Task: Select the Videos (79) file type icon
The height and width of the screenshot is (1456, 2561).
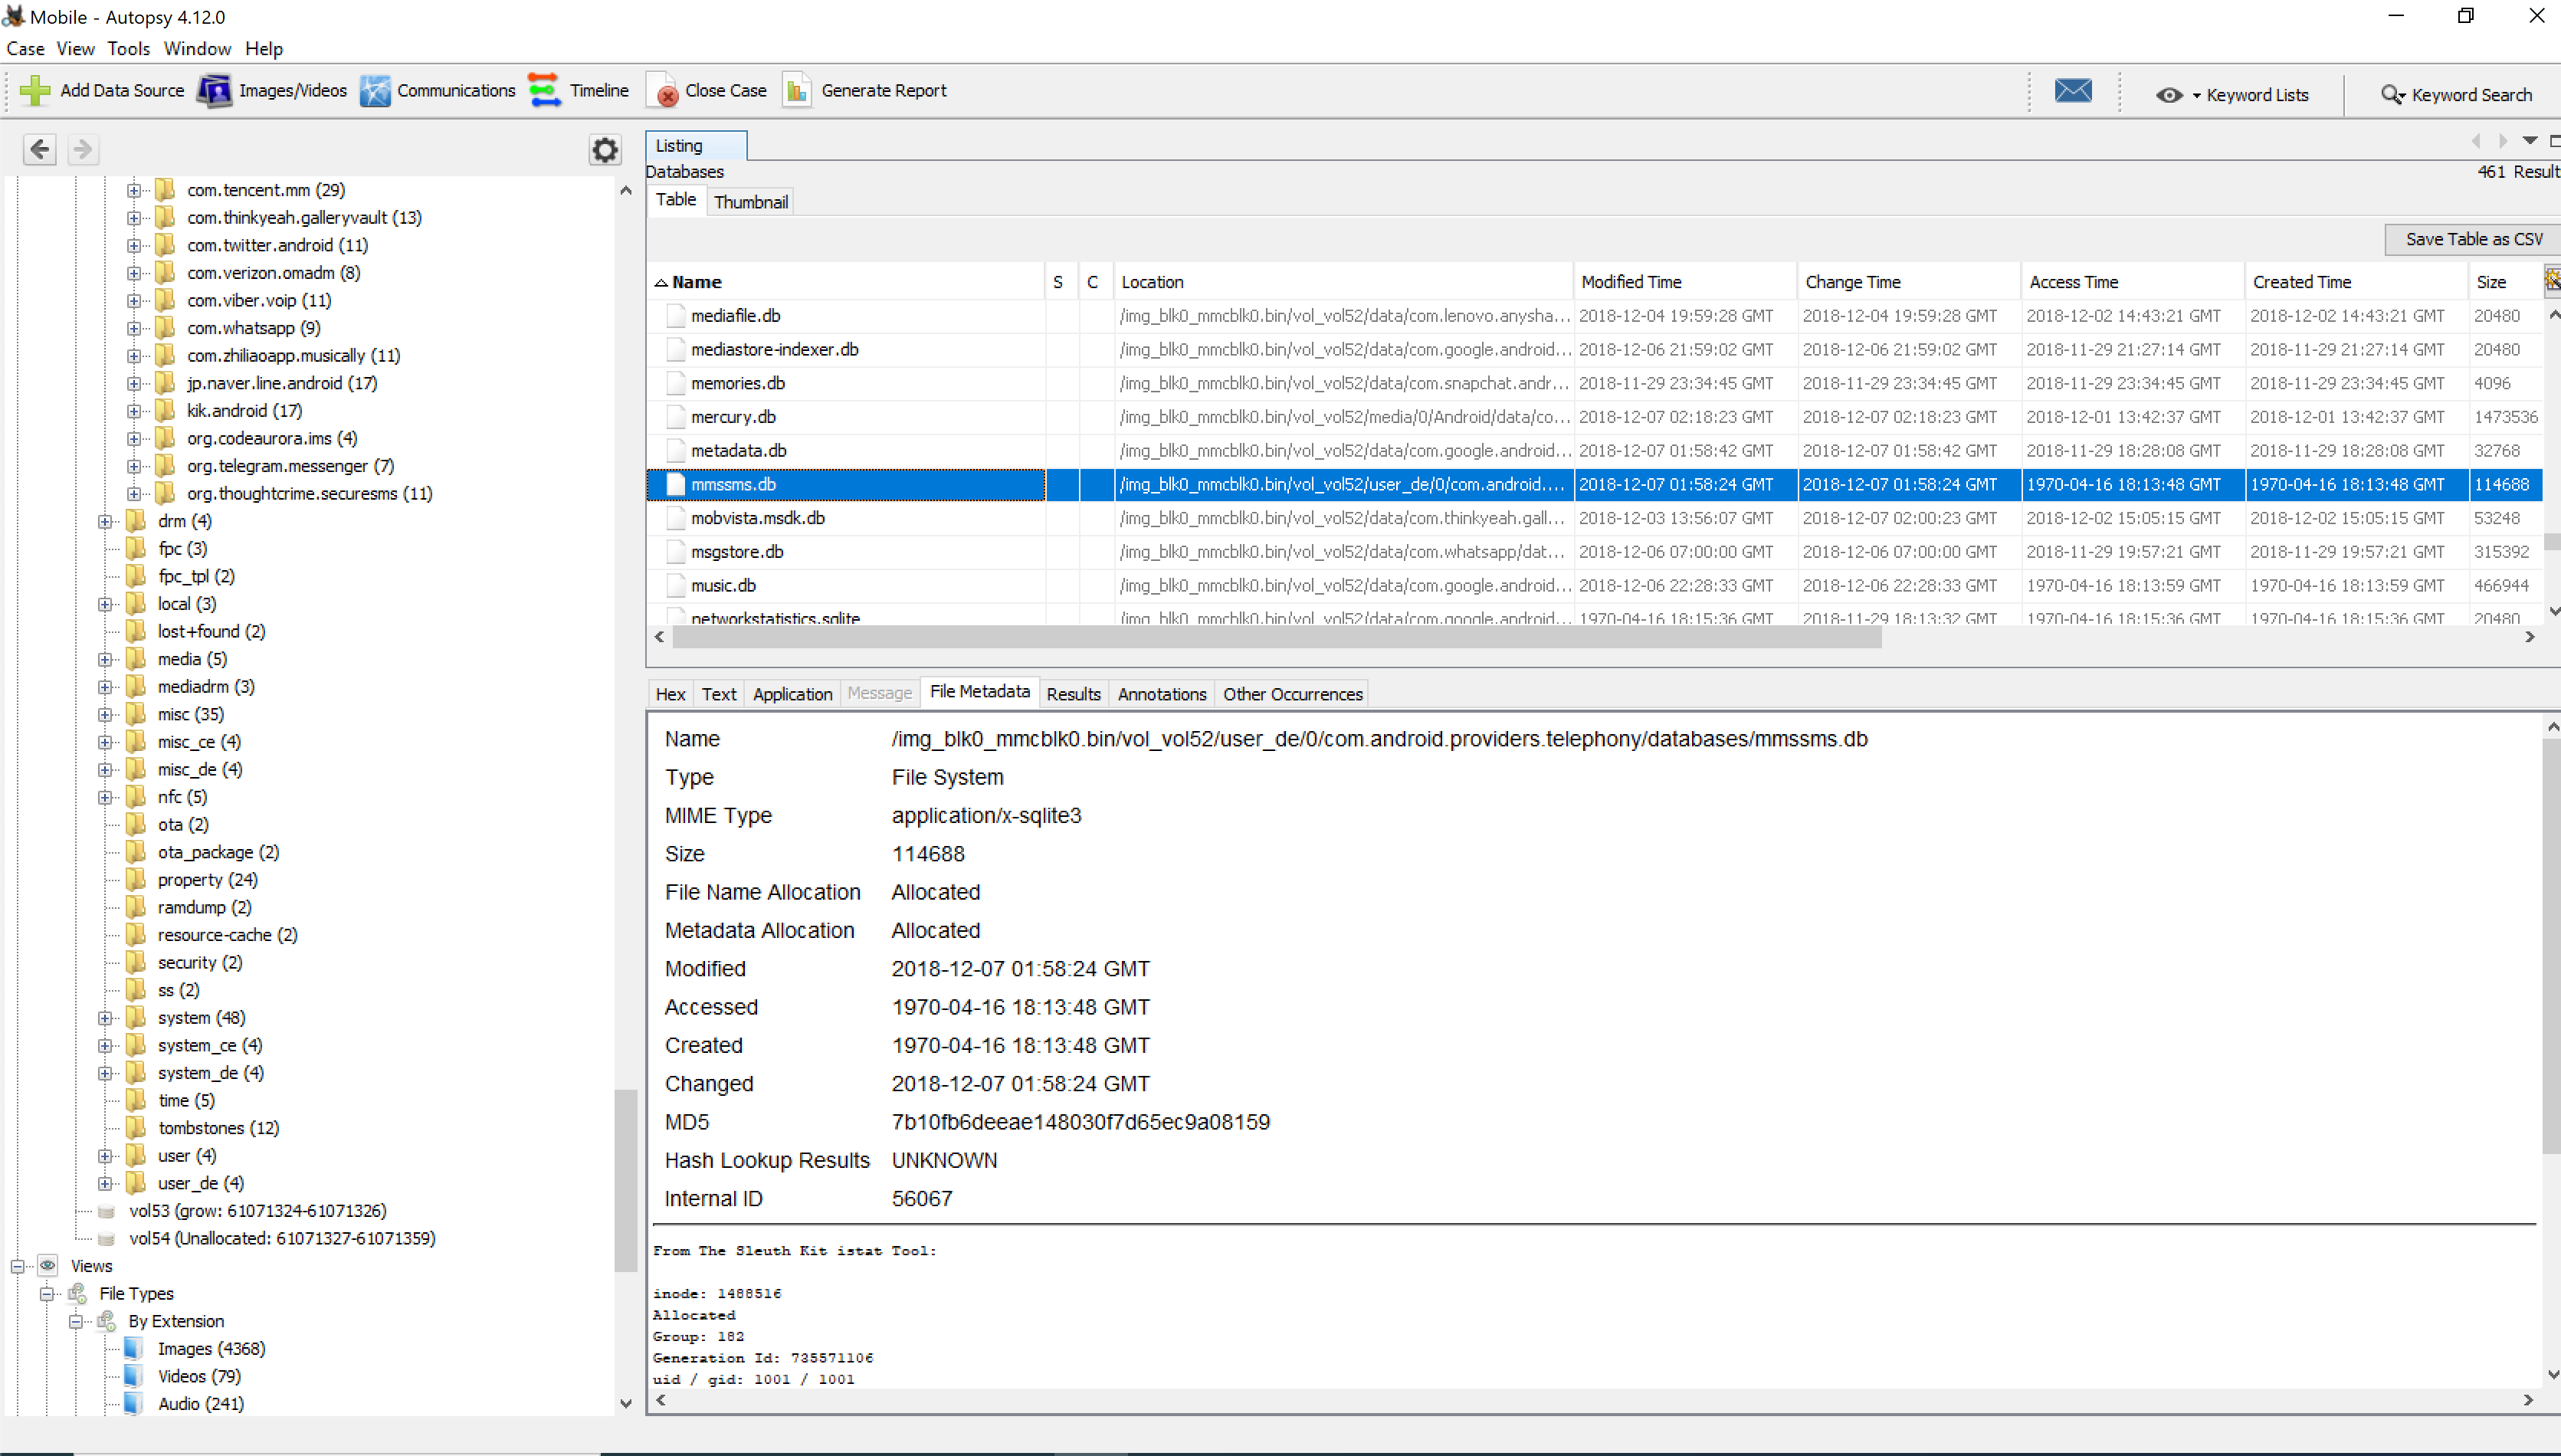Action: click(x=134, y=1377)
